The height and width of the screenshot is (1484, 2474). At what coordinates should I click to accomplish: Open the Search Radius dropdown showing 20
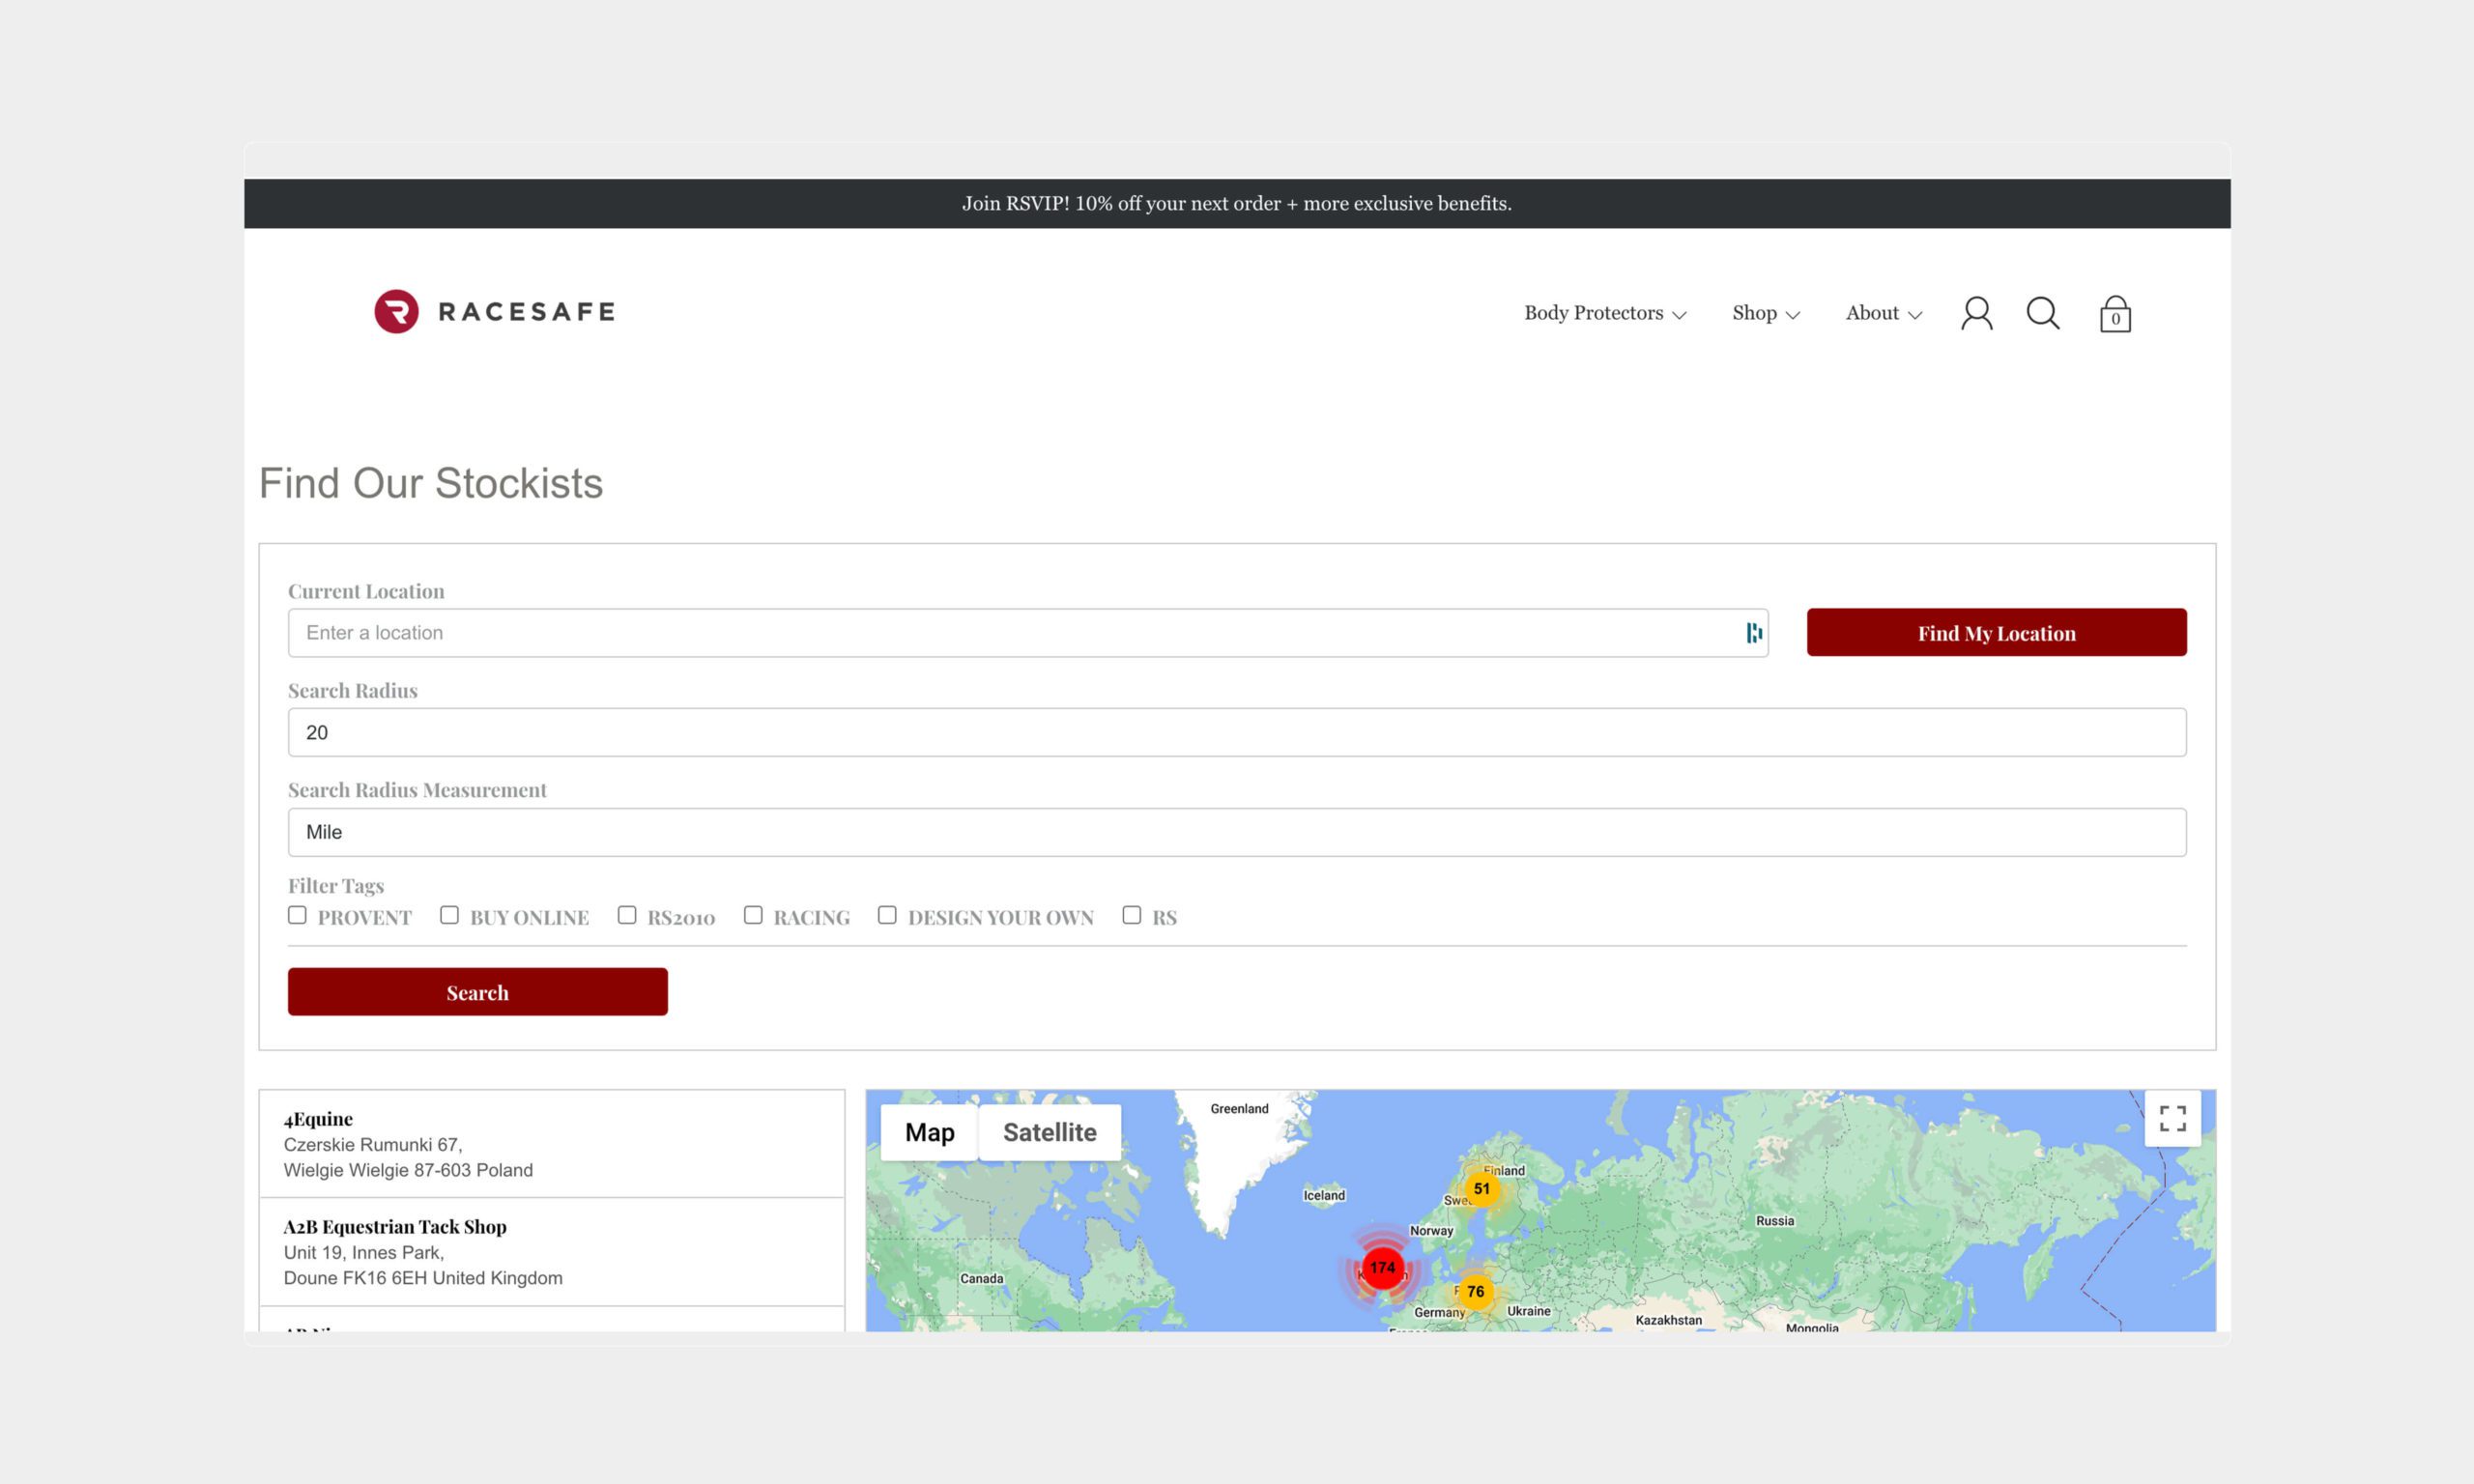coord(1237,733)
